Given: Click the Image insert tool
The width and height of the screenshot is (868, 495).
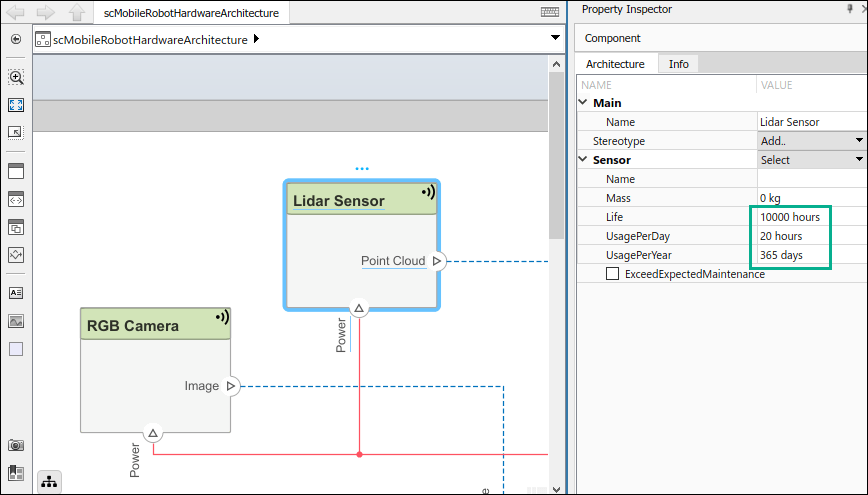Looking at the screenshot, I should point(16,321).
